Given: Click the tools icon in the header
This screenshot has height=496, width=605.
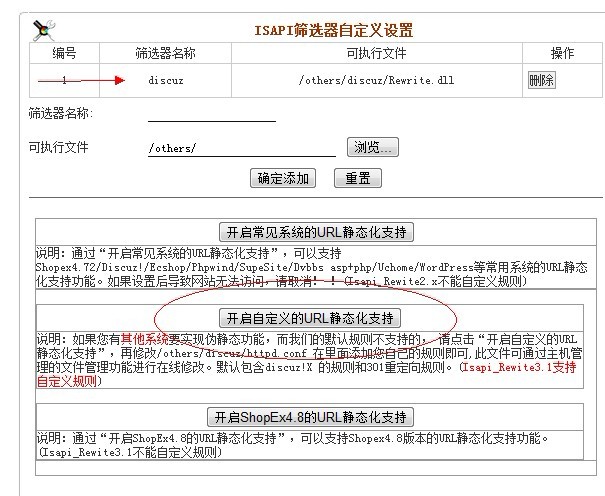Looking at the screenshot, I should click(46, 28).
